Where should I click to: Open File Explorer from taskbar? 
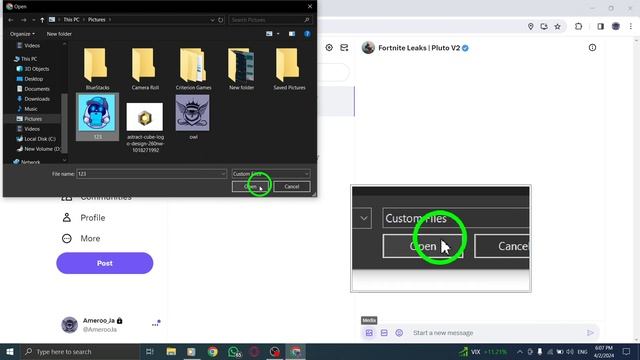pyautogui.click(x=171, y=352)
